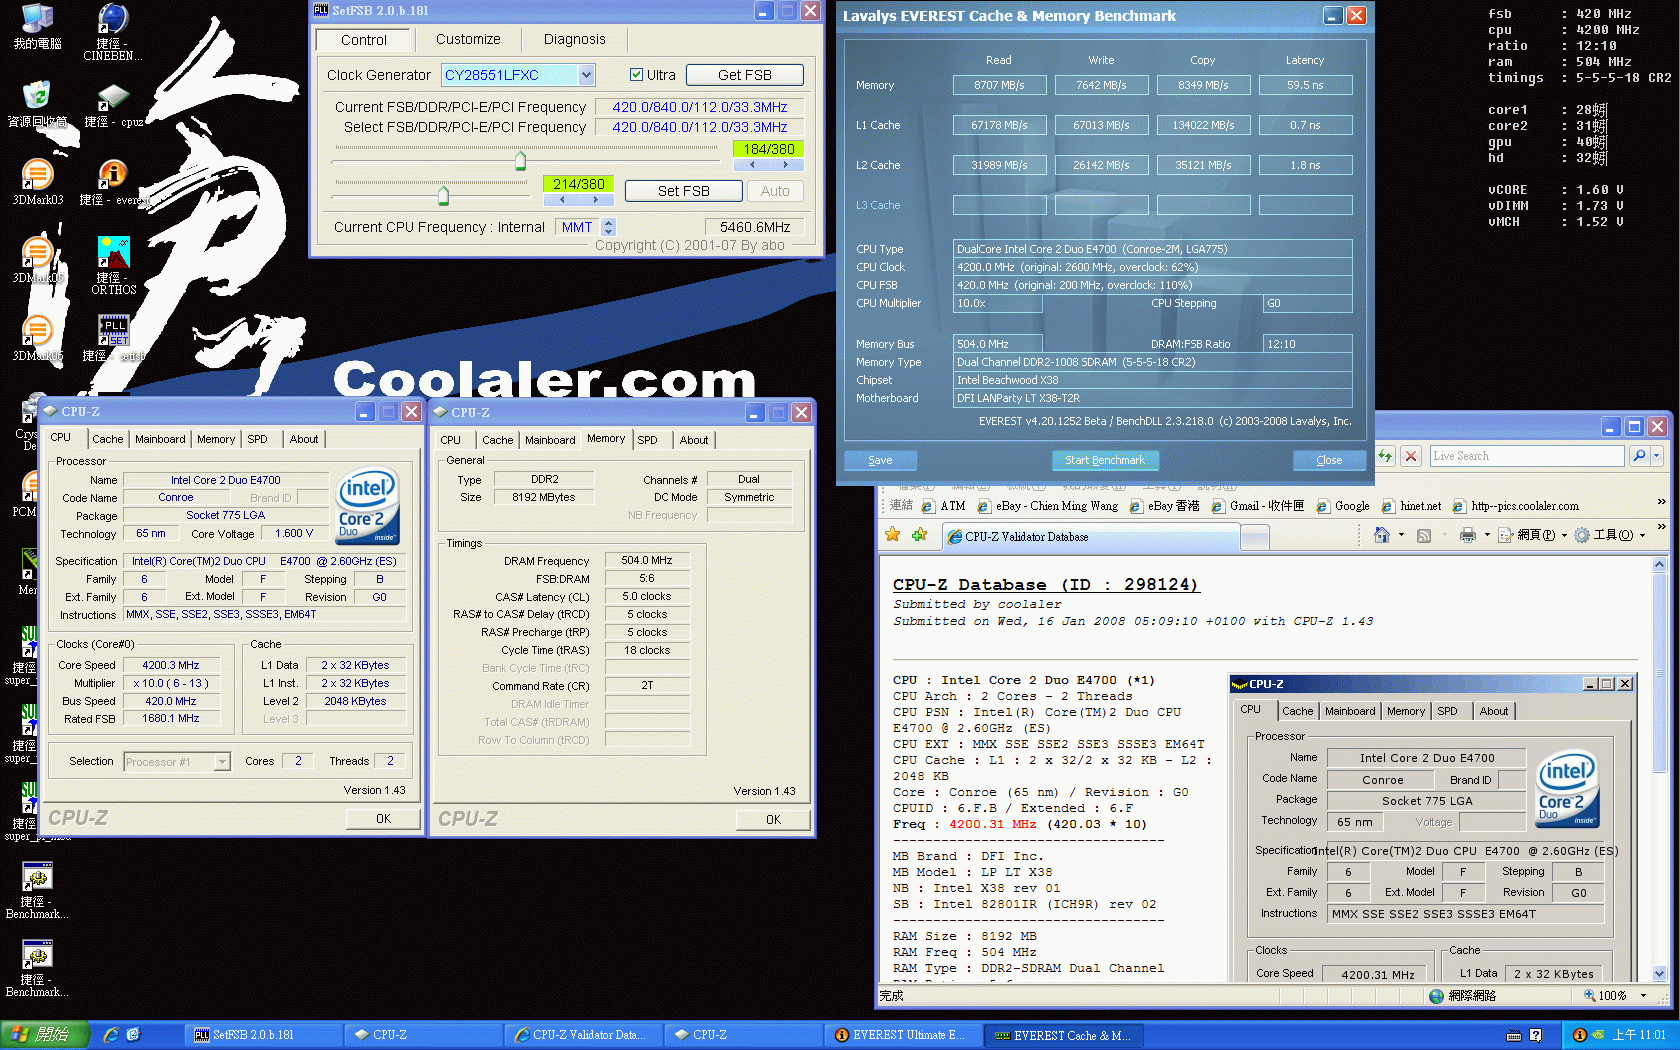Click the 'CPU-Z Database (ID : 298124)' heading

point(1045,585)
